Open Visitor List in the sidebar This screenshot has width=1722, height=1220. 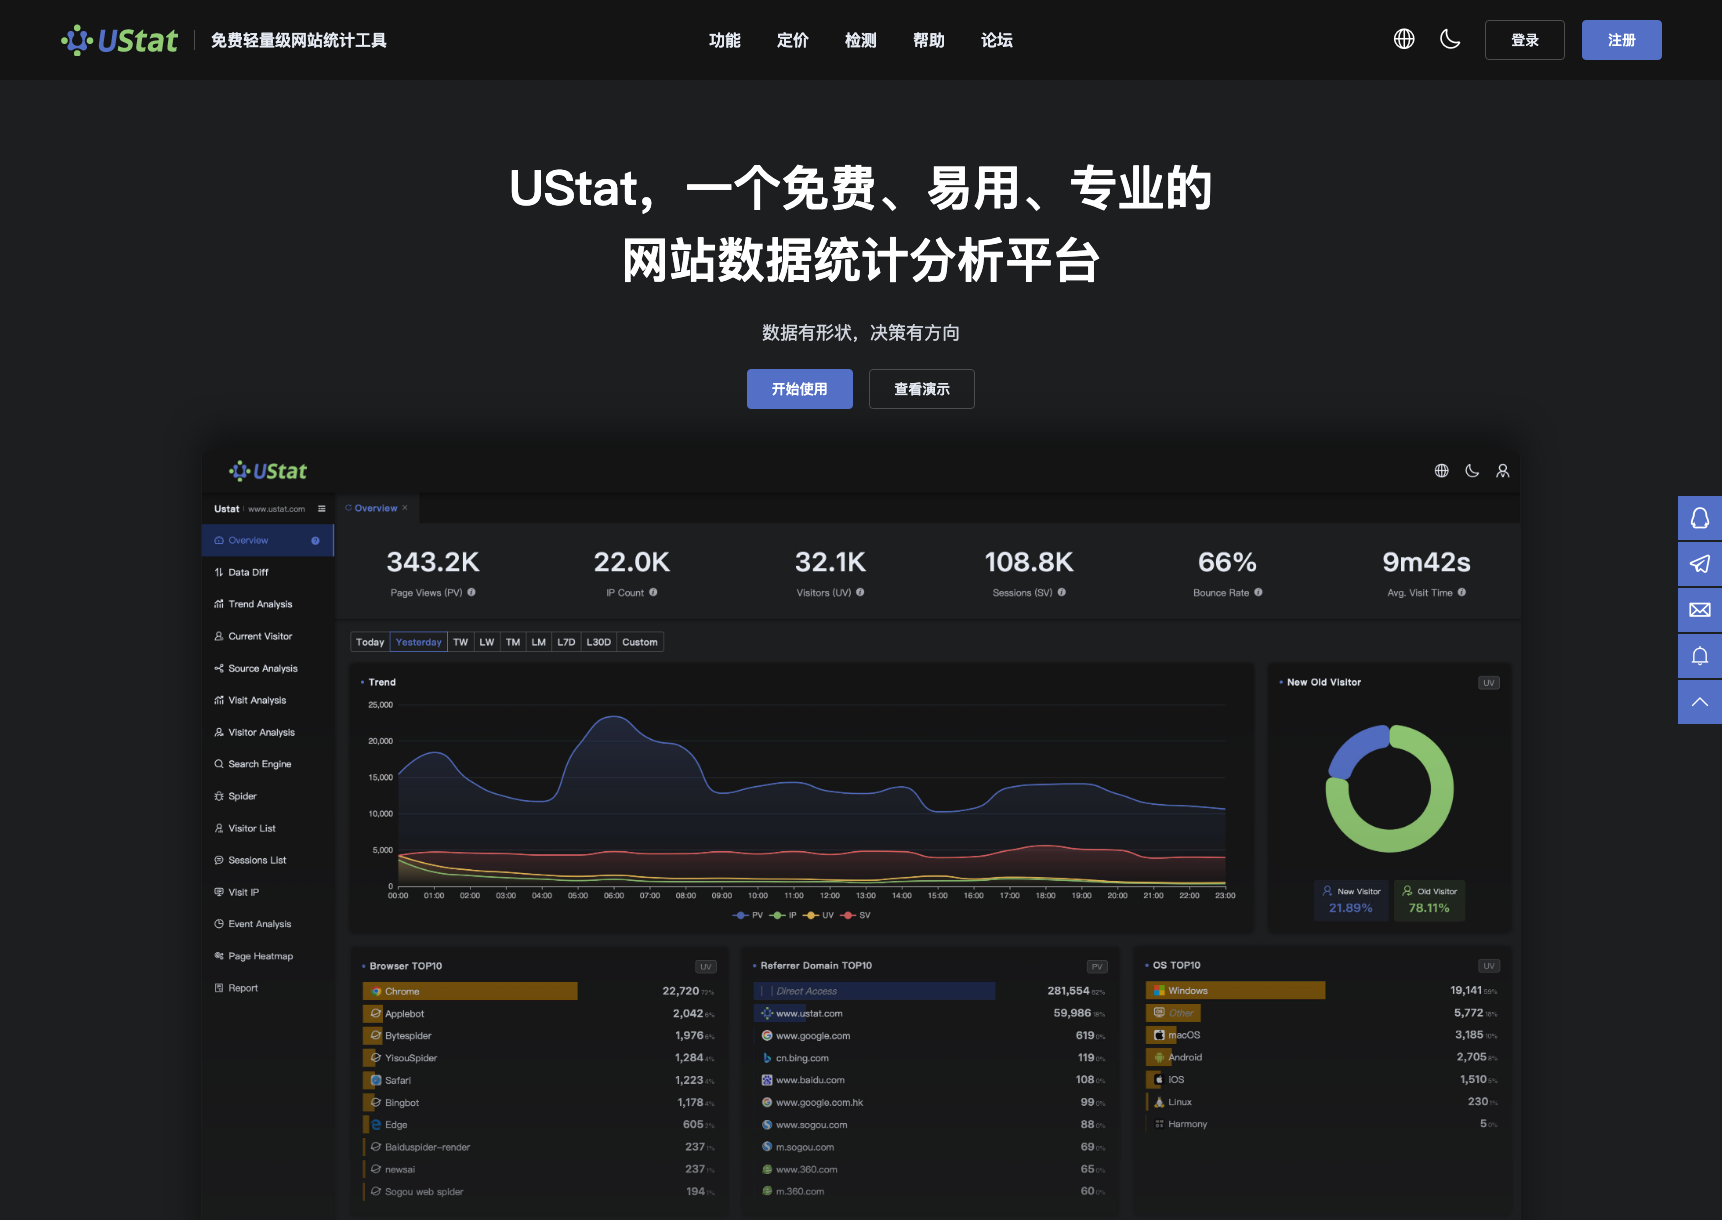click(267, 828)
